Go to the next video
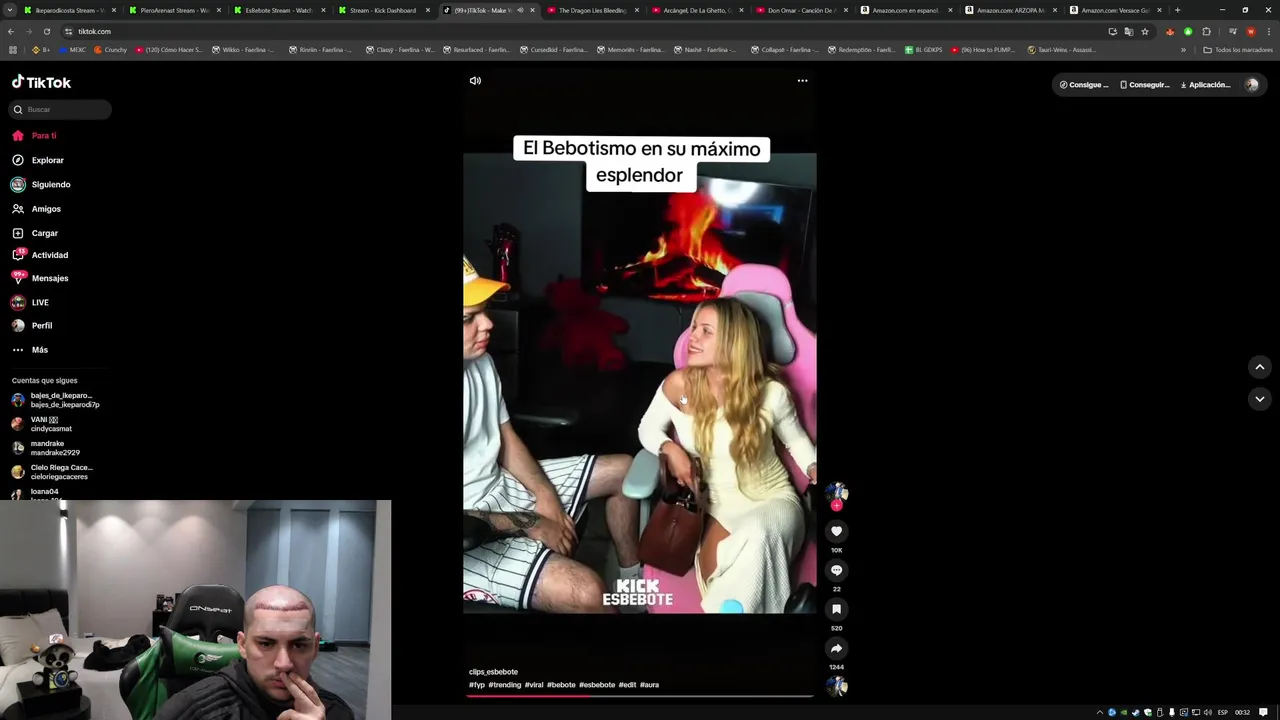 [1260, 399]
